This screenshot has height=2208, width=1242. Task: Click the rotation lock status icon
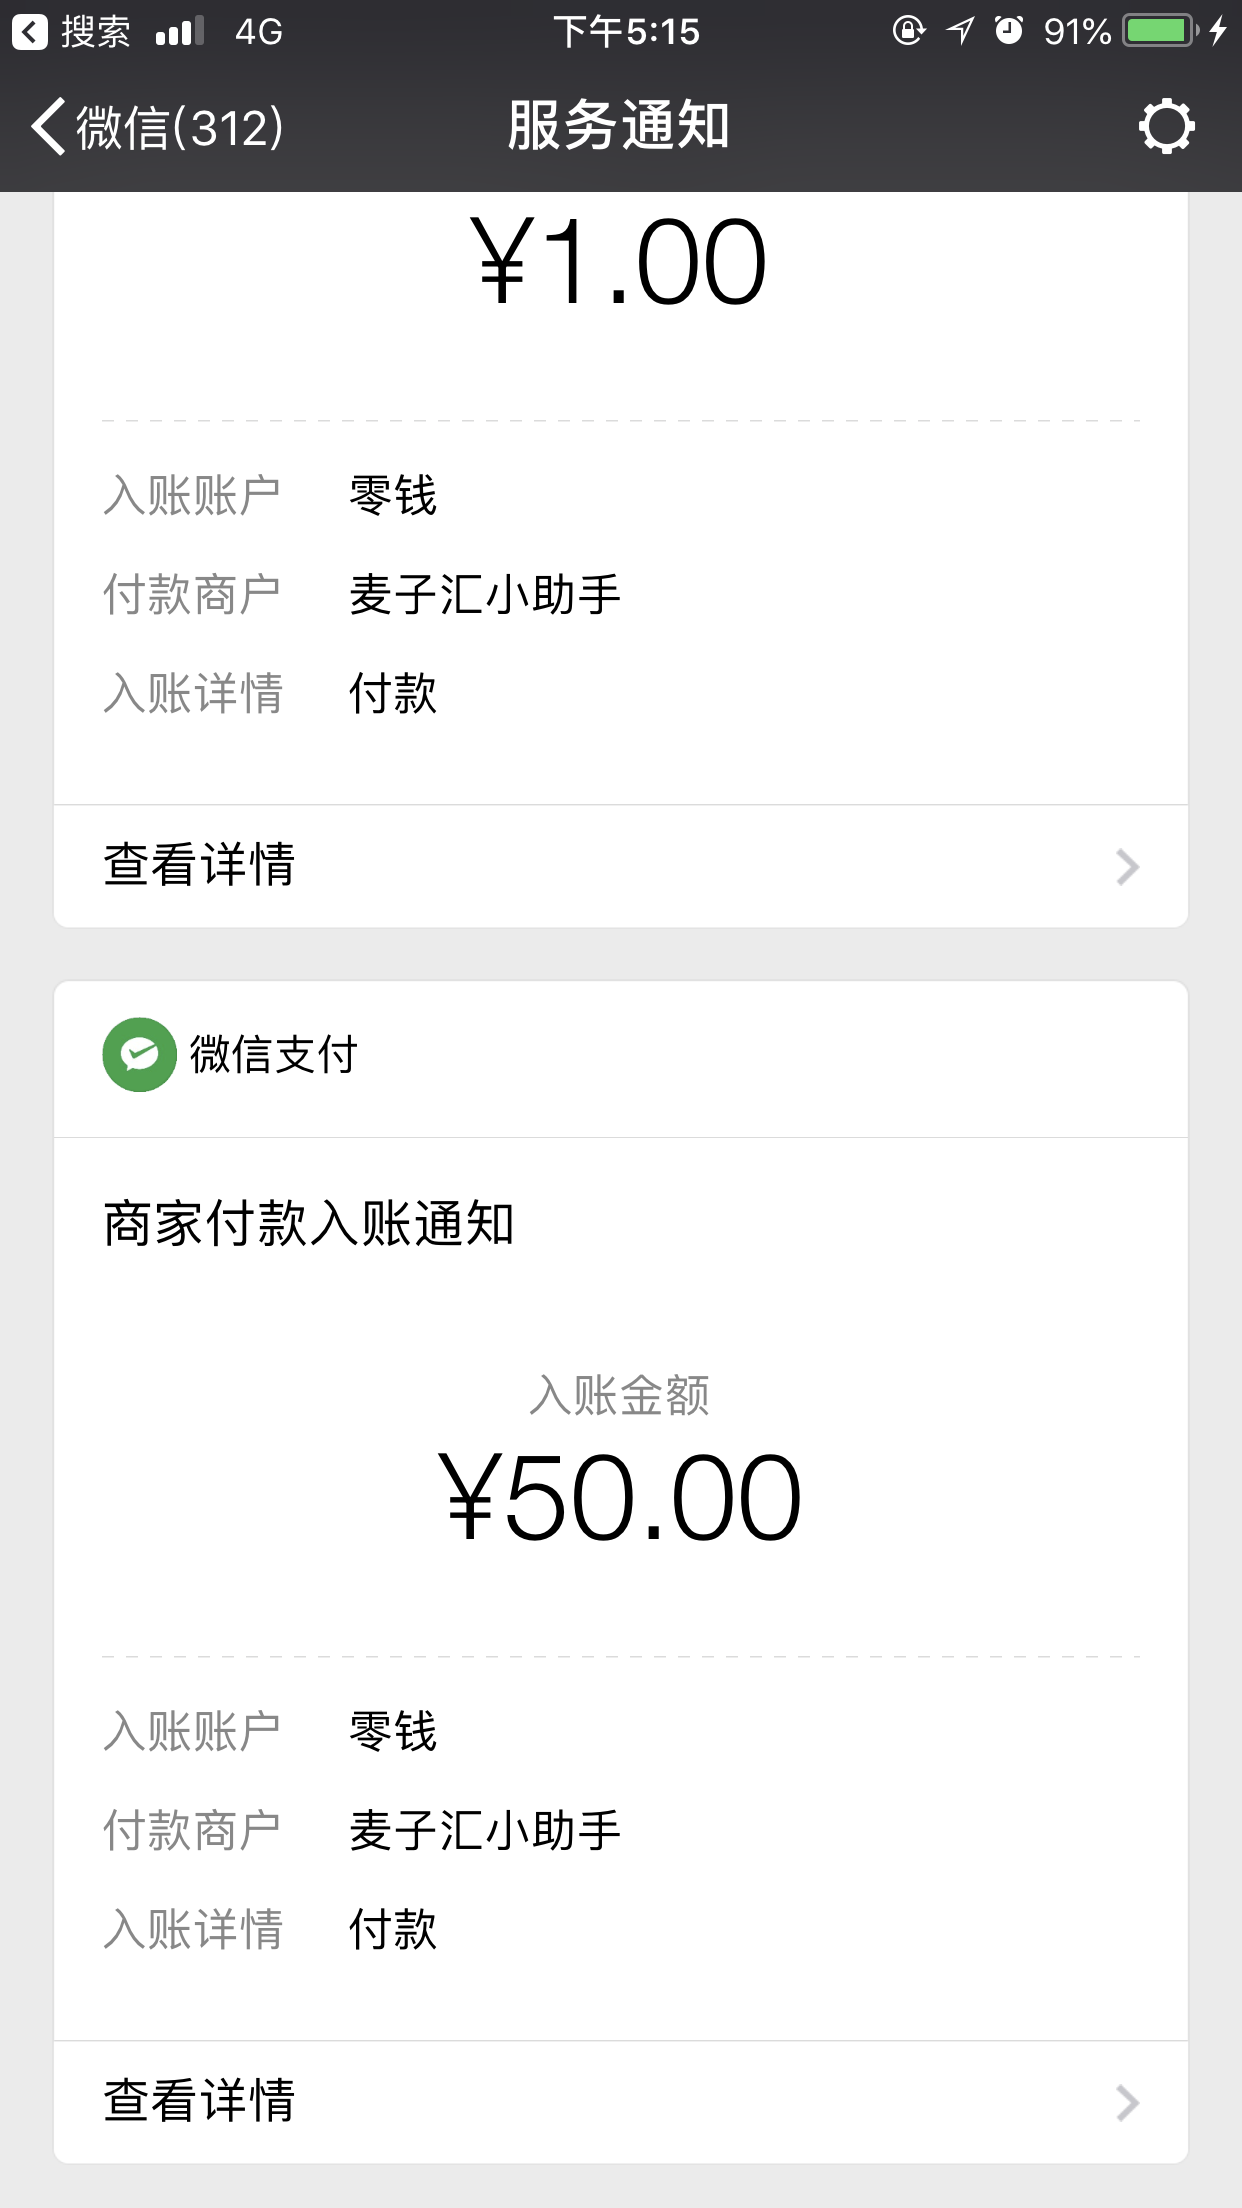[908, 31]
